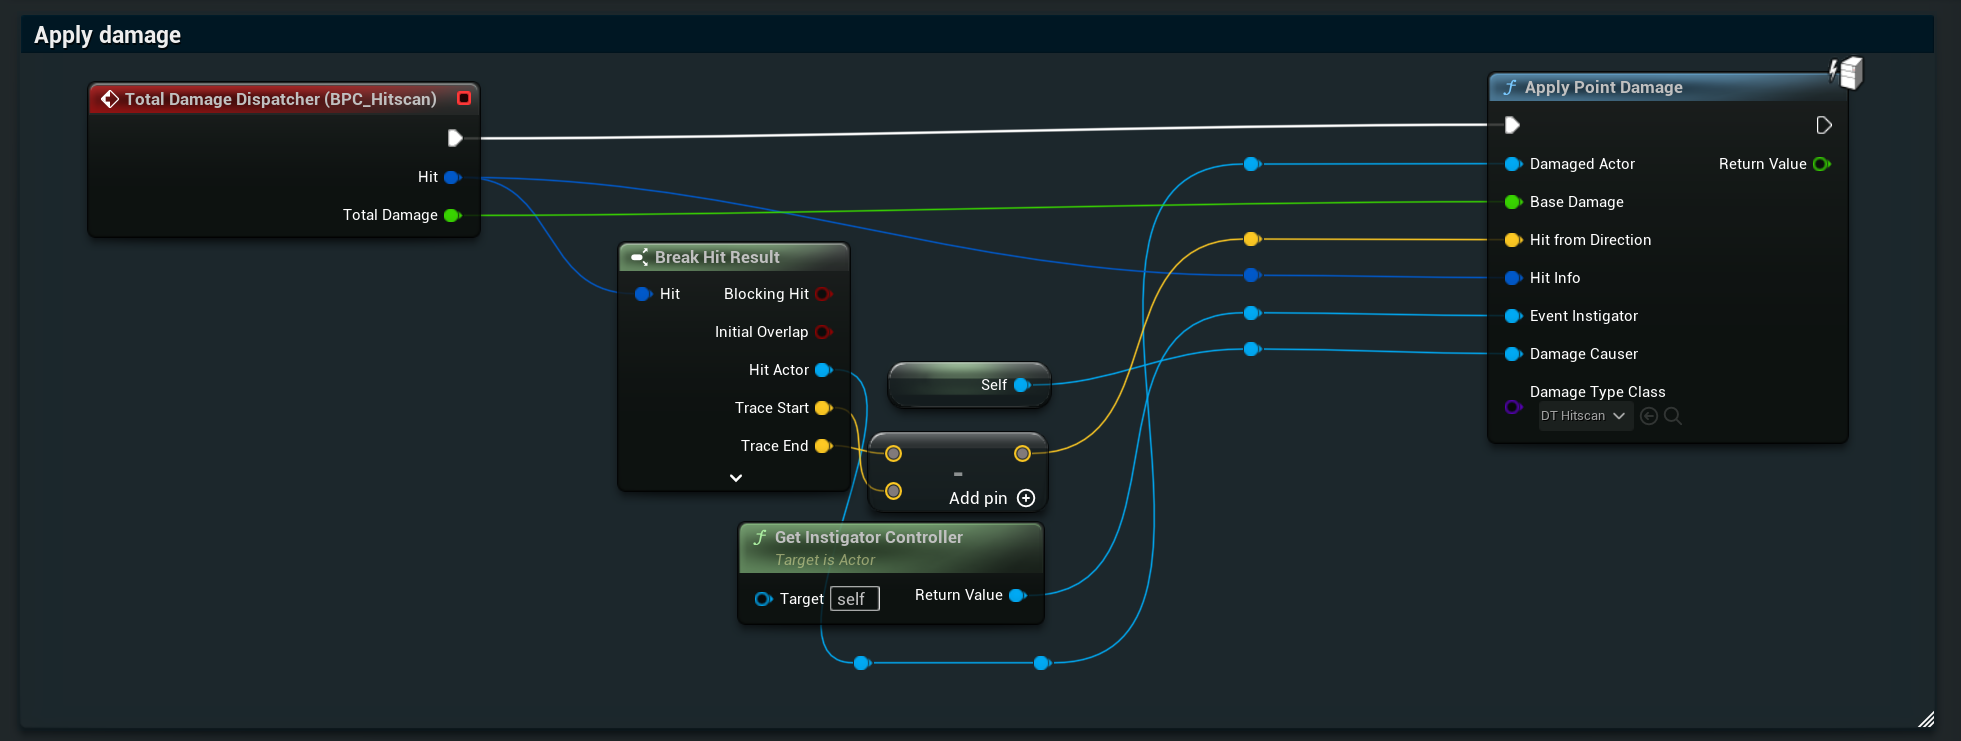Click the red delegate pin on Total Damage Dispatcher
This screenshot has width=1961, height=741.
464,98
